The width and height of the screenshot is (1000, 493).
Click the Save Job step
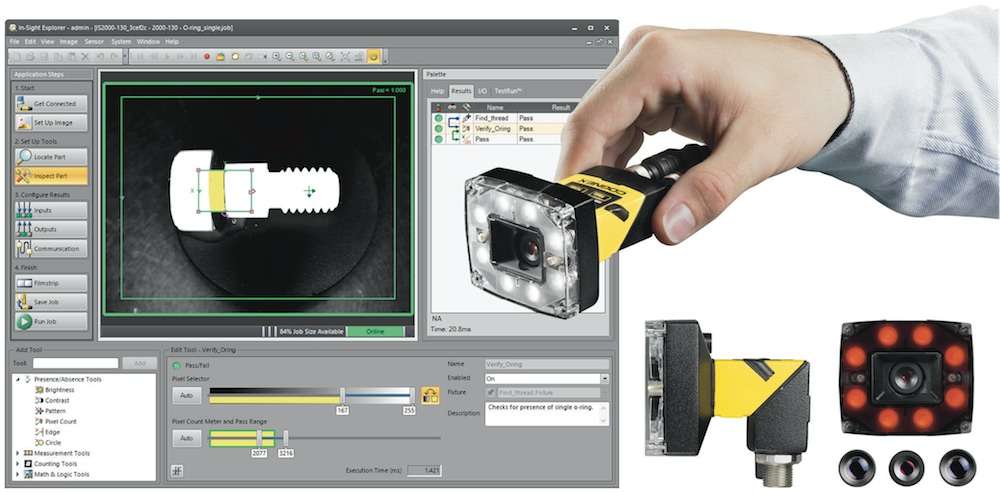(x=52, y=302)
